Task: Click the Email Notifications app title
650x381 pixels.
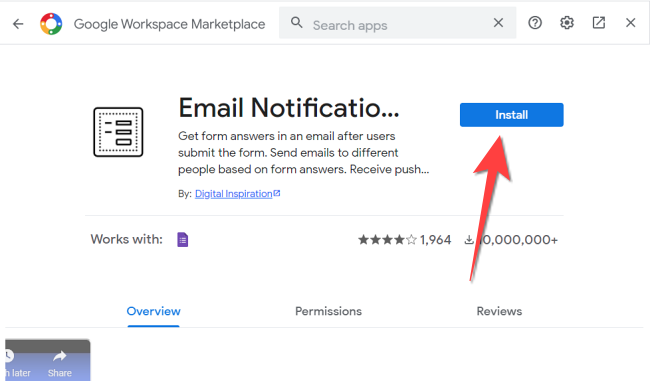Action: pos(289,108)
